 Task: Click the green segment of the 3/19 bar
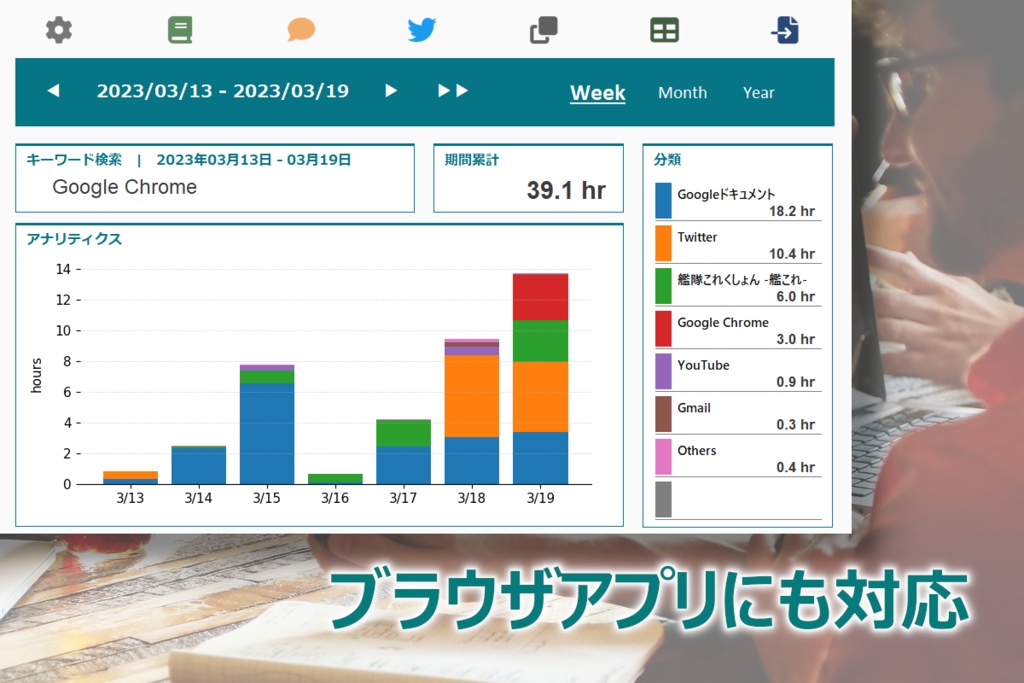[x=540, y=341]
